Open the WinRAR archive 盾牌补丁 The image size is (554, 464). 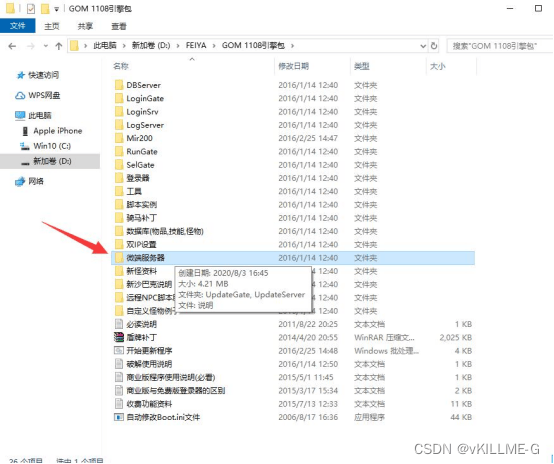(141, 337)
